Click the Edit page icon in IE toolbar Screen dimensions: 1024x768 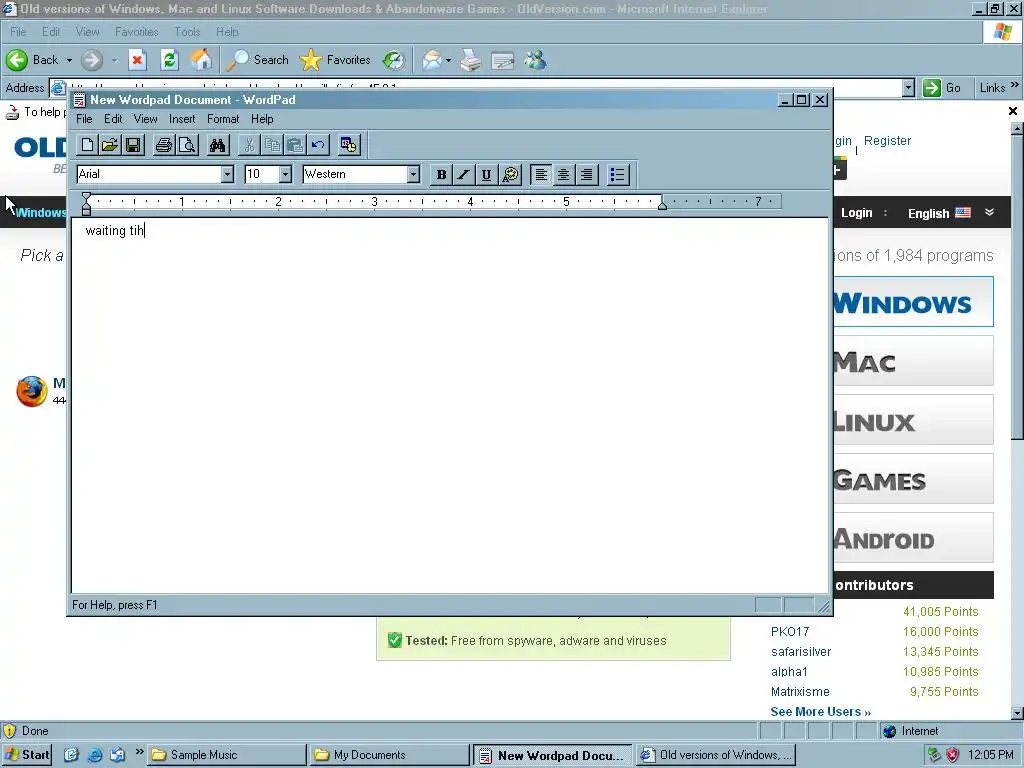click(x=503, y=61)
